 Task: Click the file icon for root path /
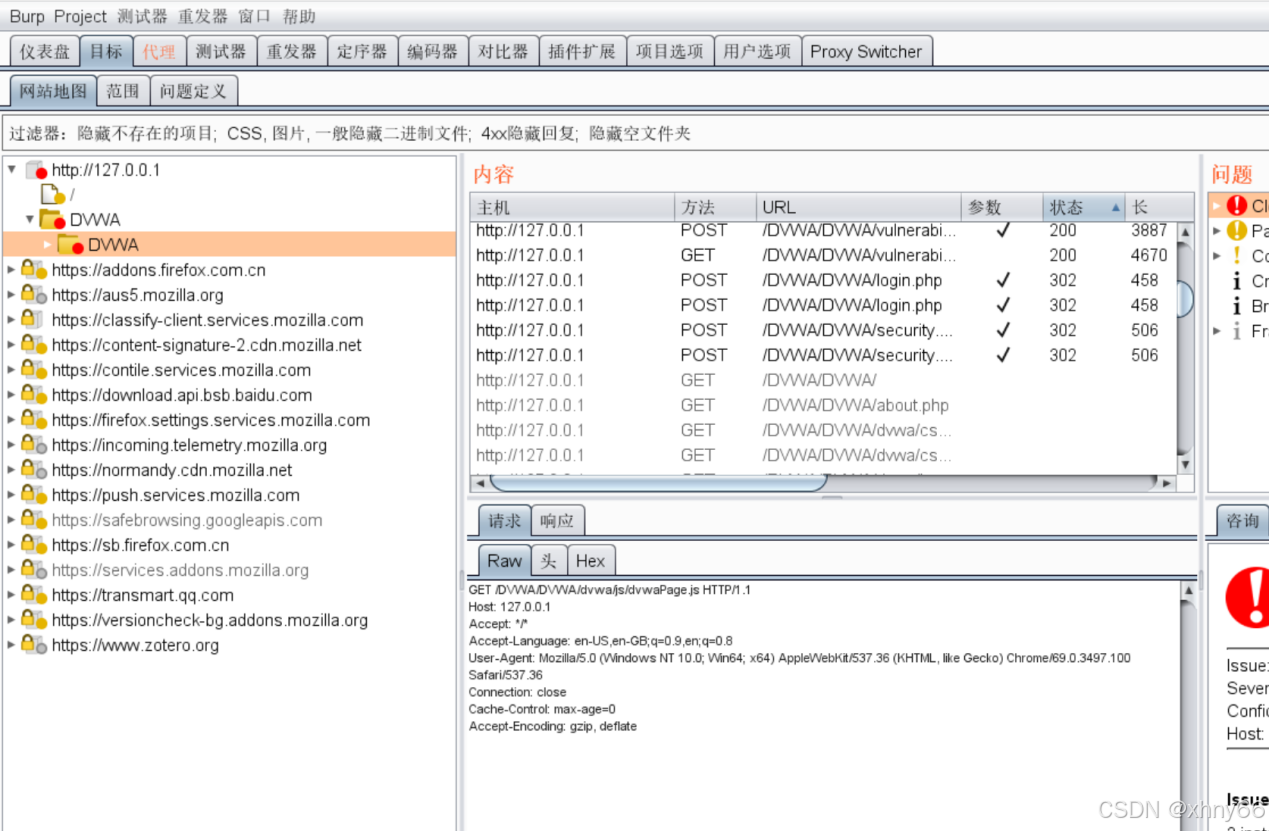click(x=52, y=195)
